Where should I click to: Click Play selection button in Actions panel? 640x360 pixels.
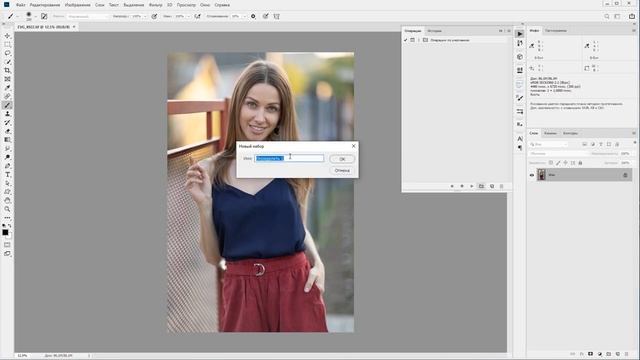[x=472, y=186]
